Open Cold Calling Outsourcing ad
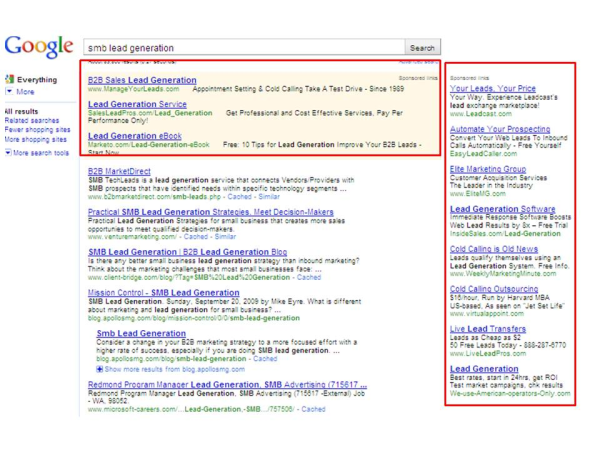Screen dimensions: 600x450 pyautogui.click(x=494, y=289)
